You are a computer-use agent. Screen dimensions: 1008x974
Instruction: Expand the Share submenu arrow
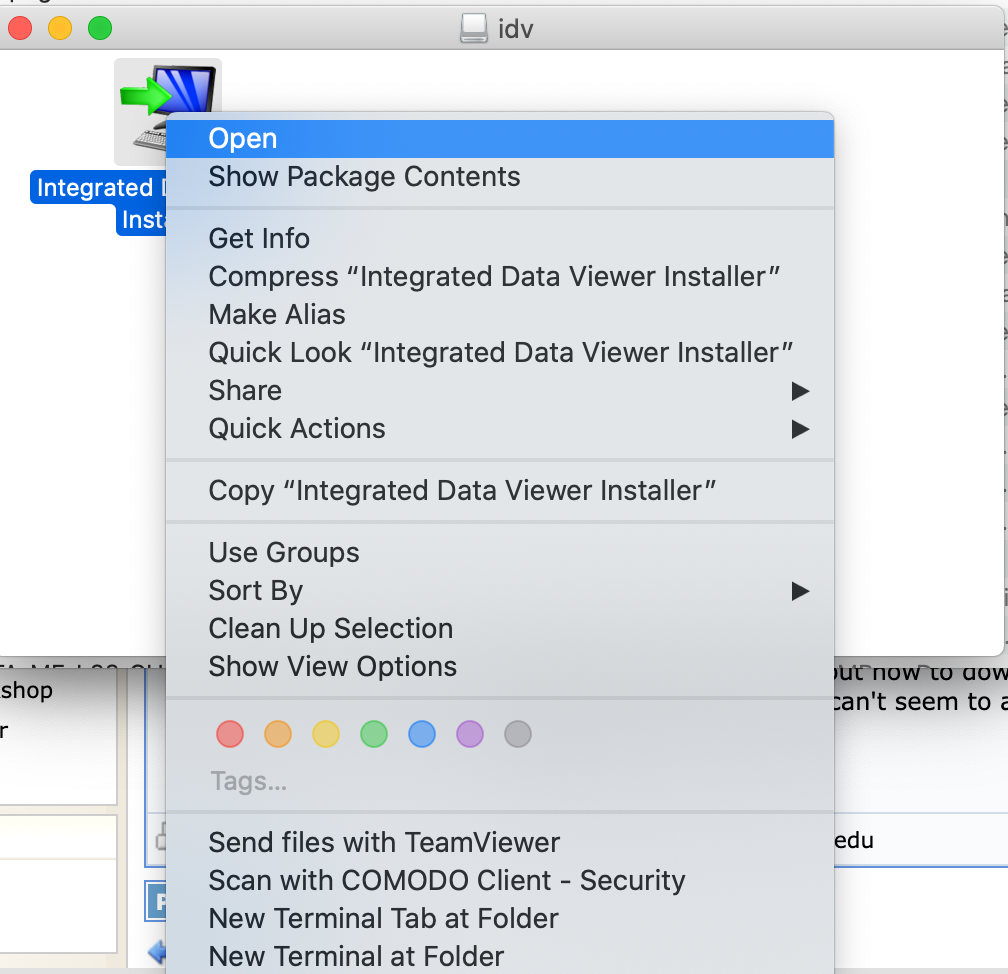(x=799, y=391)
